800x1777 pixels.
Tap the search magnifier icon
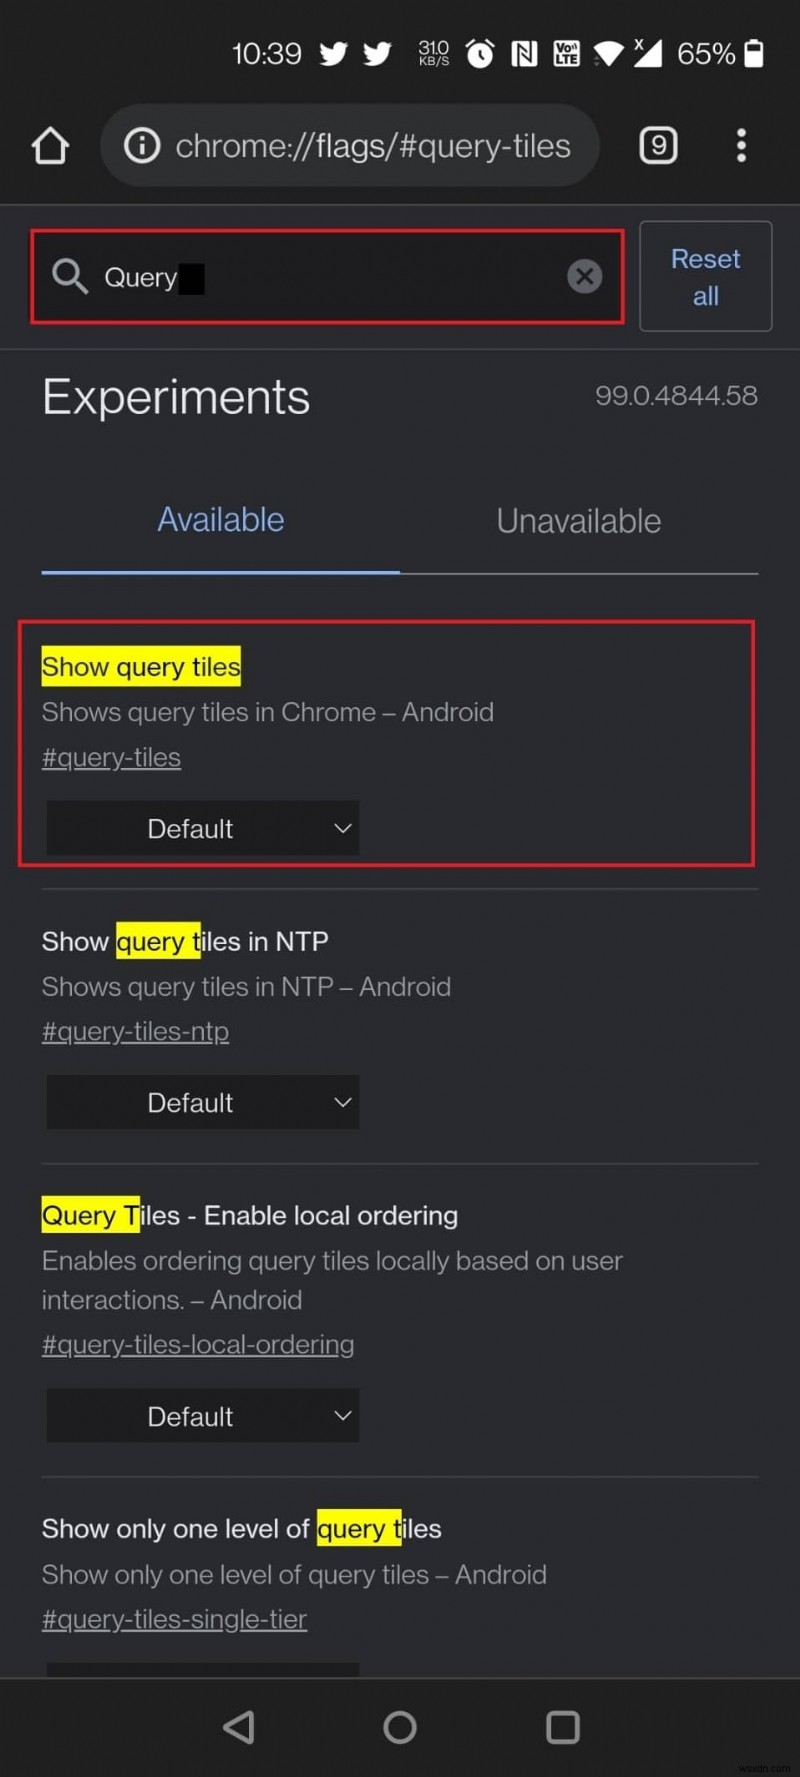tap(70, 276)
